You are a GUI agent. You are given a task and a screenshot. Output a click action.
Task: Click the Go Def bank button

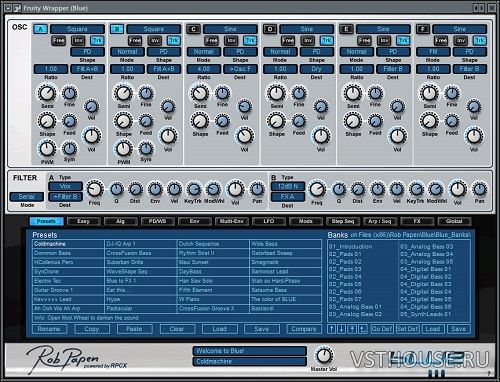(382, 329)
